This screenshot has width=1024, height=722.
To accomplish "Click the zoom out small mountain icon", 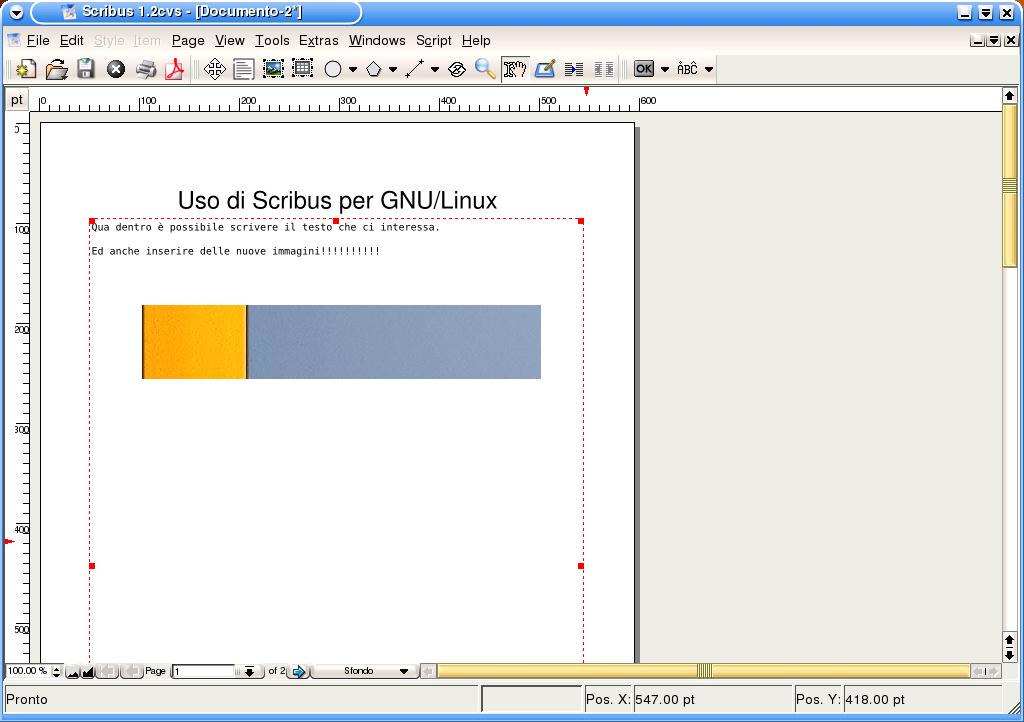I will (x=72, y=672).
